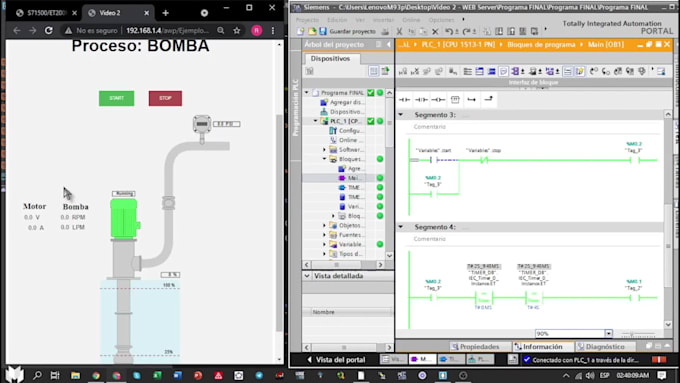Insert an empty box instruction
Image resolution: width=680 pixels, height=383 pixels.
pyautogui.click(x=455, y=100)
